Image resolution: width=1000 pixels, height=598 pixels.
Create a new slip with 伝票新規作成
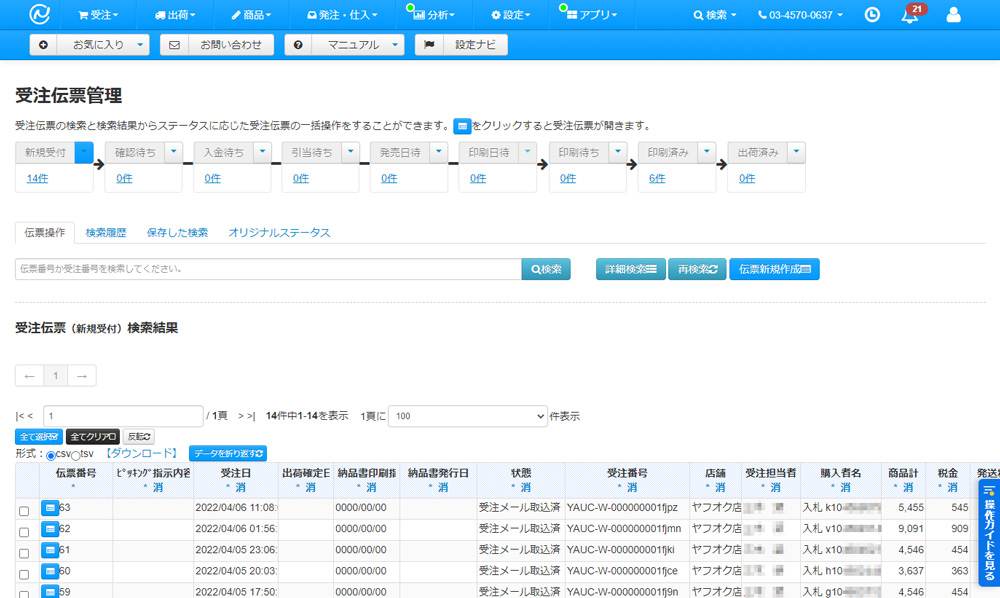click(x=774, y=269)
